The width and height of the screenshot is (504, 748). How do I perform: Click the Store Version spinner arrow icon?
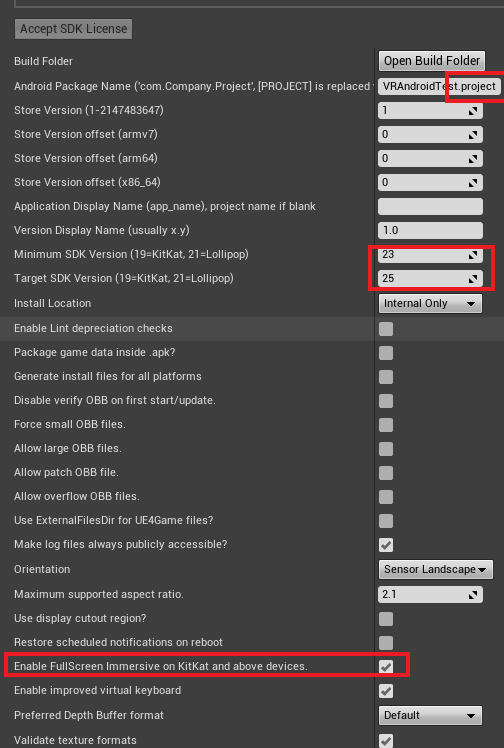[x=473, y=111]
